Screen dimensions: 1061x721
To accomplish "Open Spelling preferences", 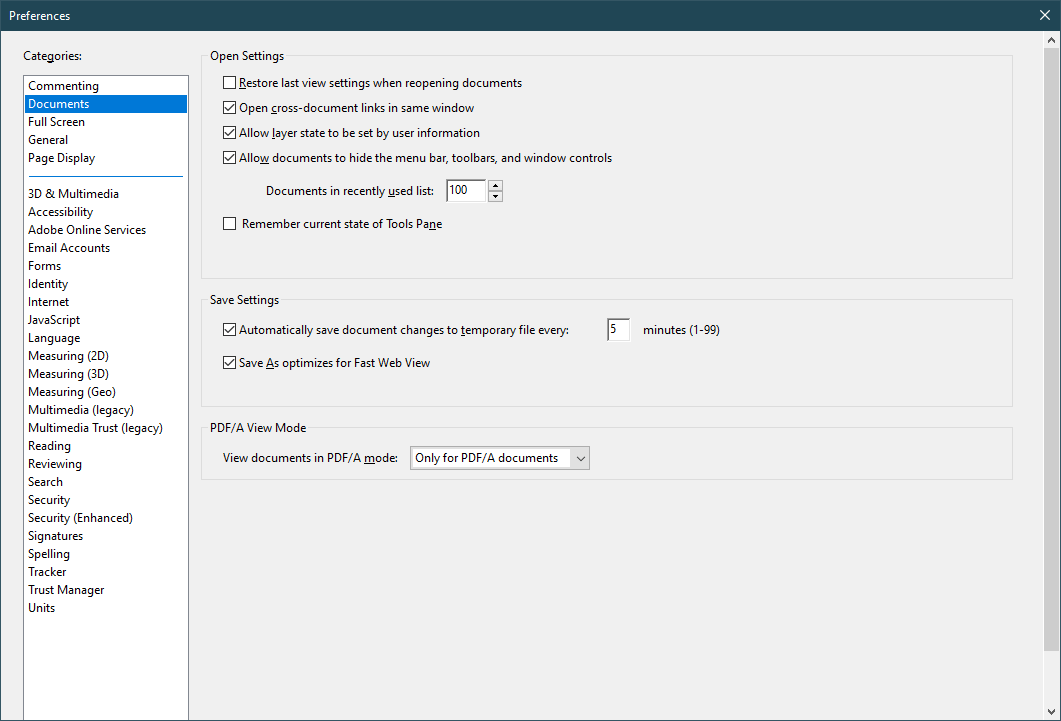I will pos(106,554).
